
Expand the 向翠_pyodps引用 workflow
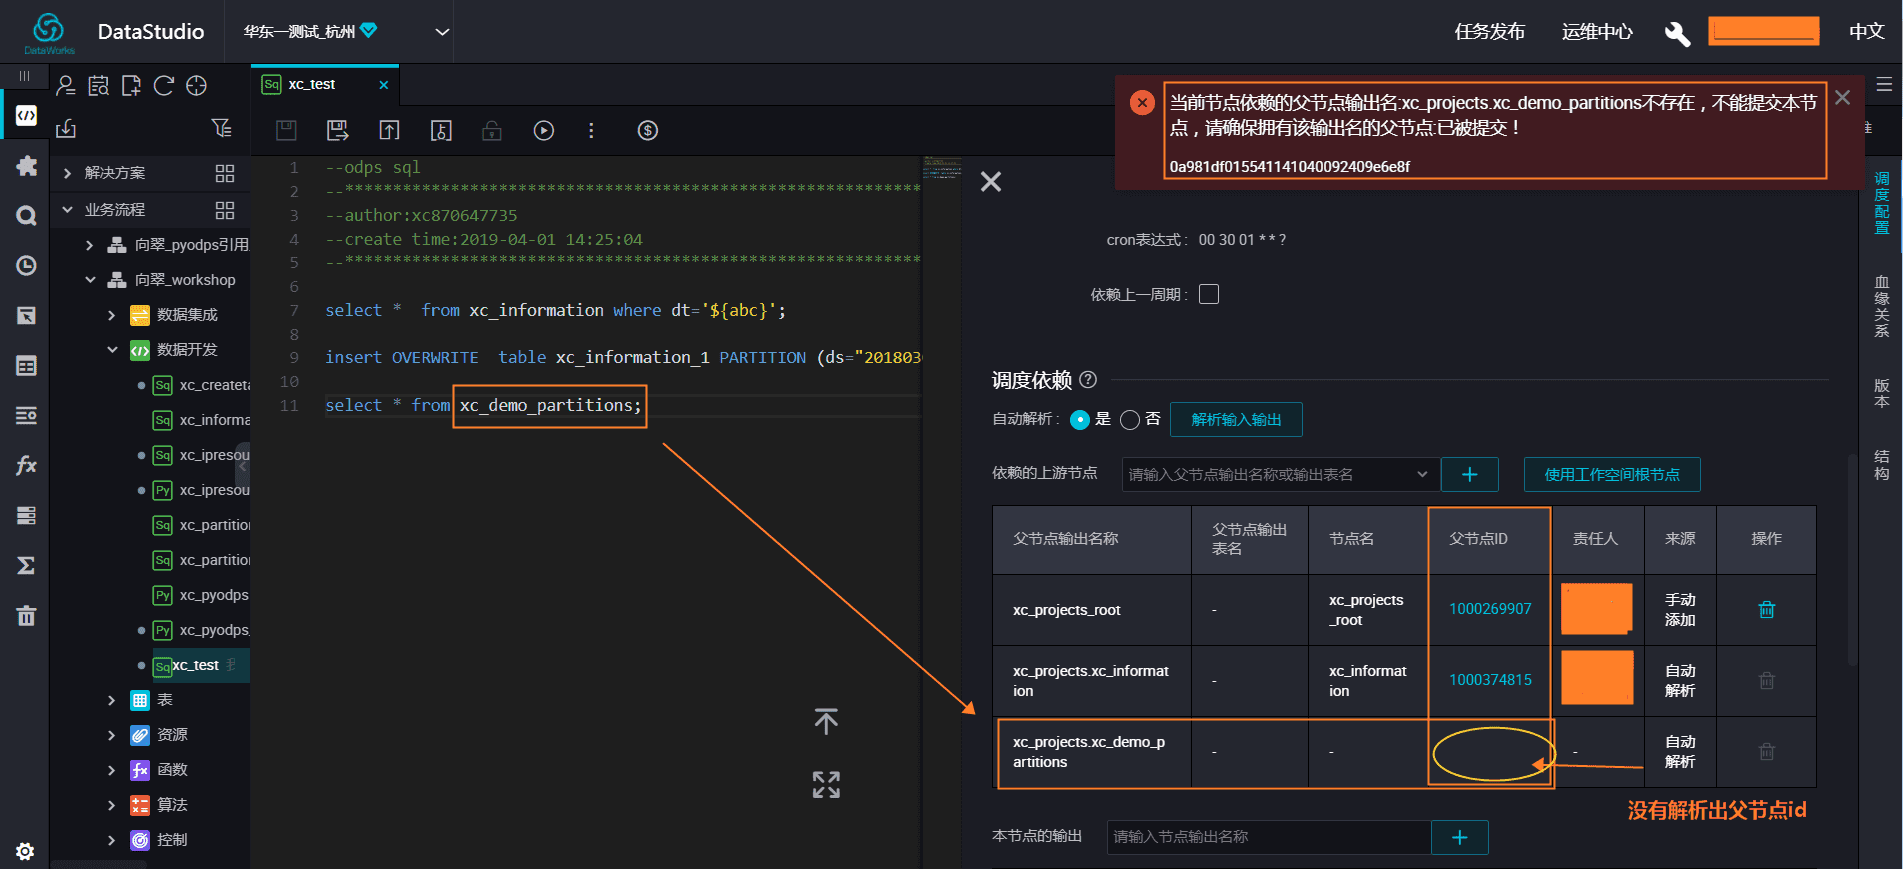pyautogui.click(x=89, y=245)
